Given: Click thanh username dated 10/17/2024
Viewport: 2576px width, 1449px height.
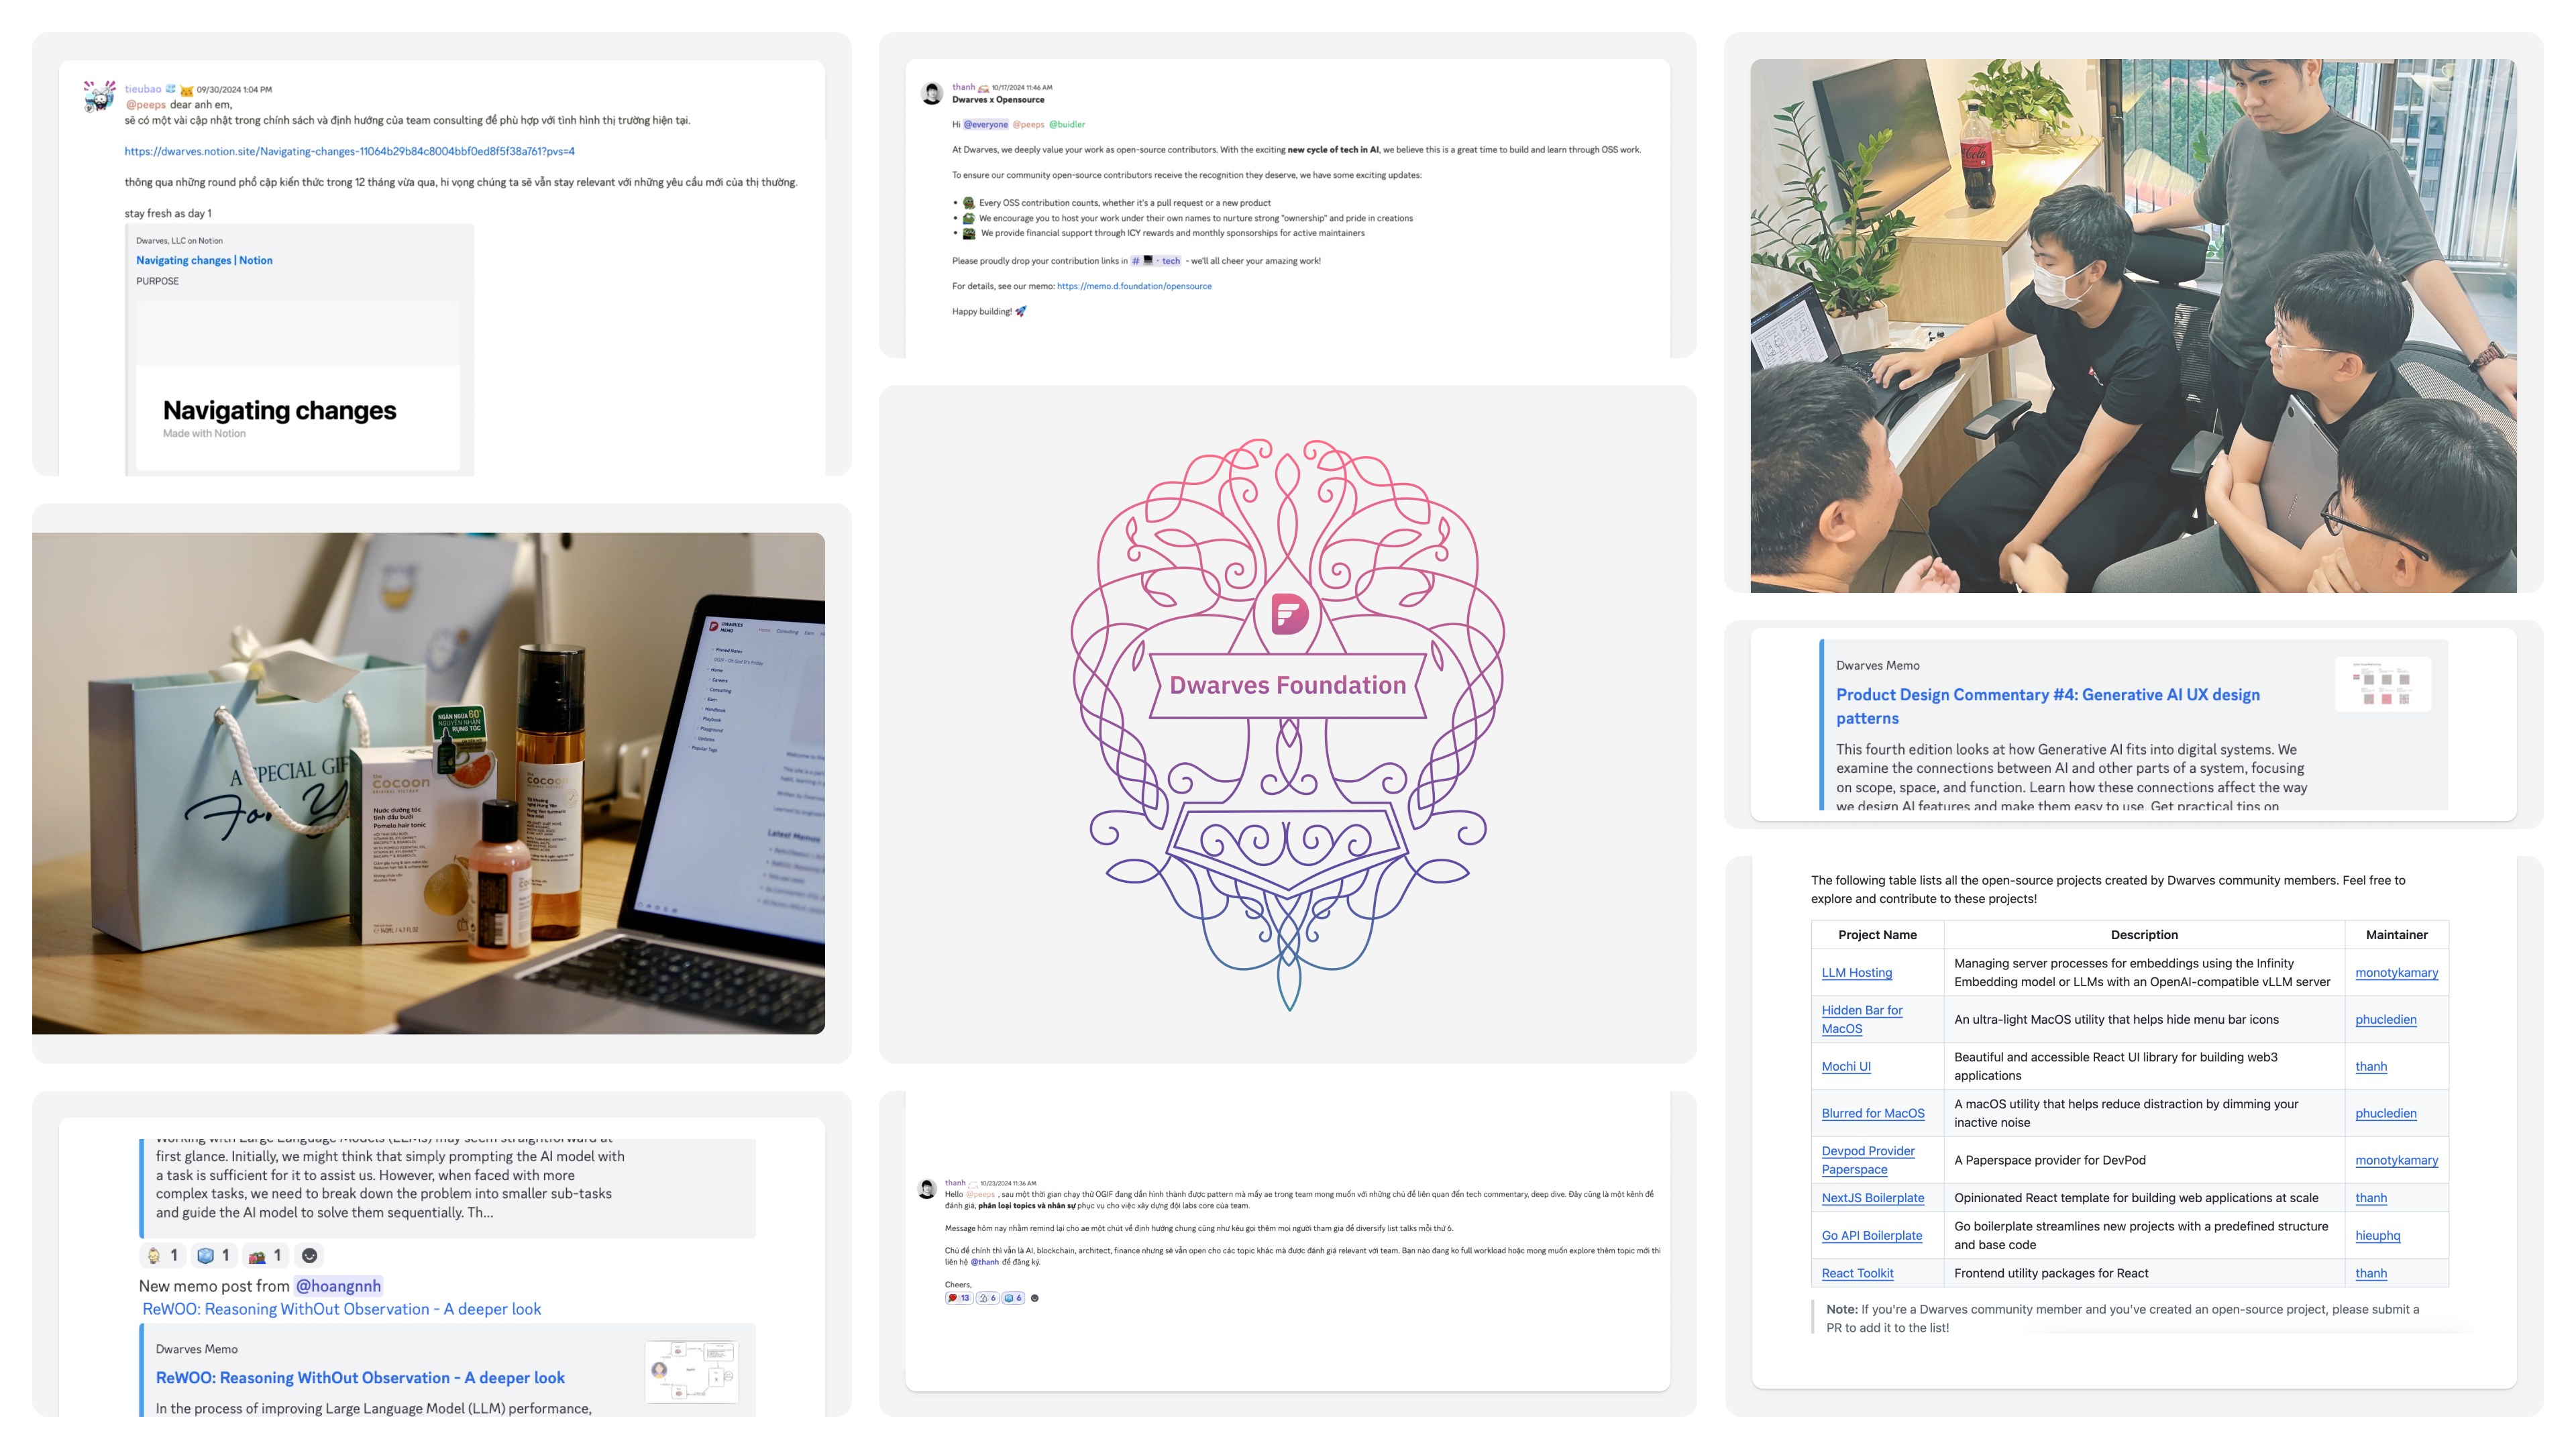Looking at the screenshot, I should click(963, 87).
